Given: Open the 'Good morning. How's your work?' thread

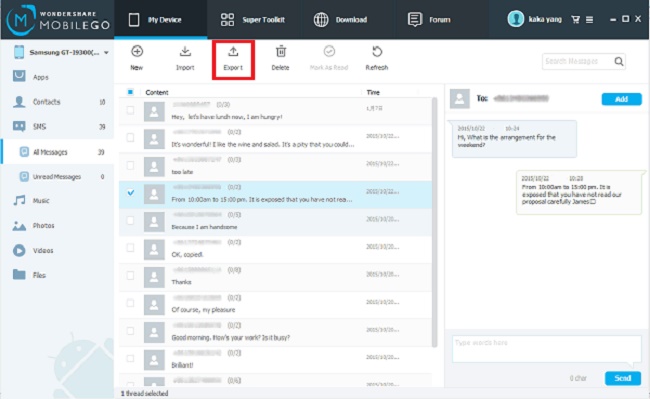Looking at the screenshot, I should point(275,333).
